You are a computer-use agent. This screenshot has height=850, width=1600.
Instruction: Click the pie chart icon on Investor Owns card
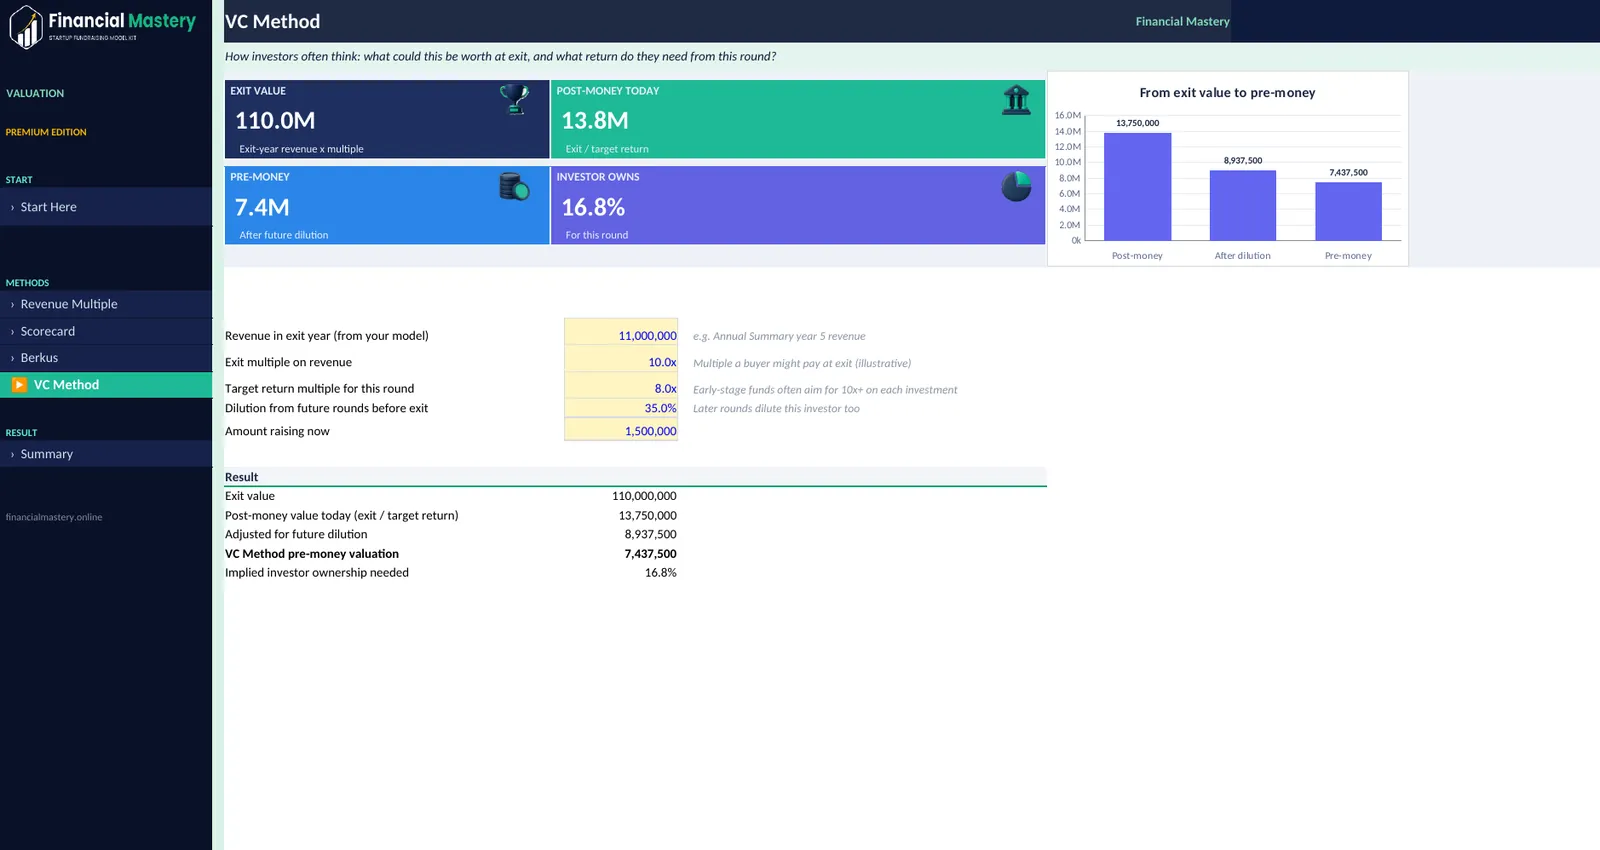(1016, 186)
